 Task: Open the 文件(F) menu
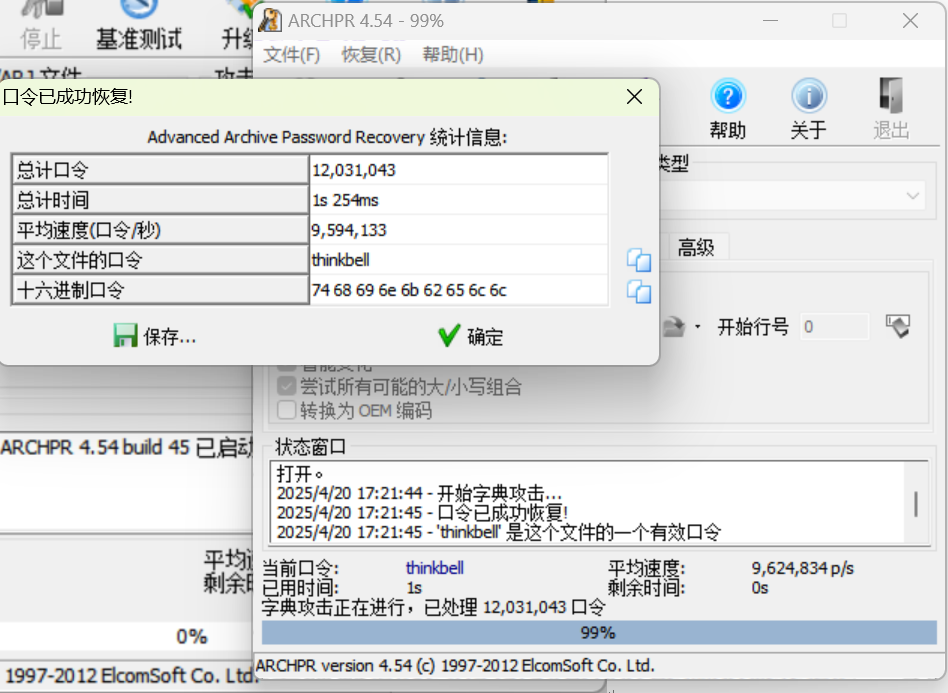tap(291, 55)
